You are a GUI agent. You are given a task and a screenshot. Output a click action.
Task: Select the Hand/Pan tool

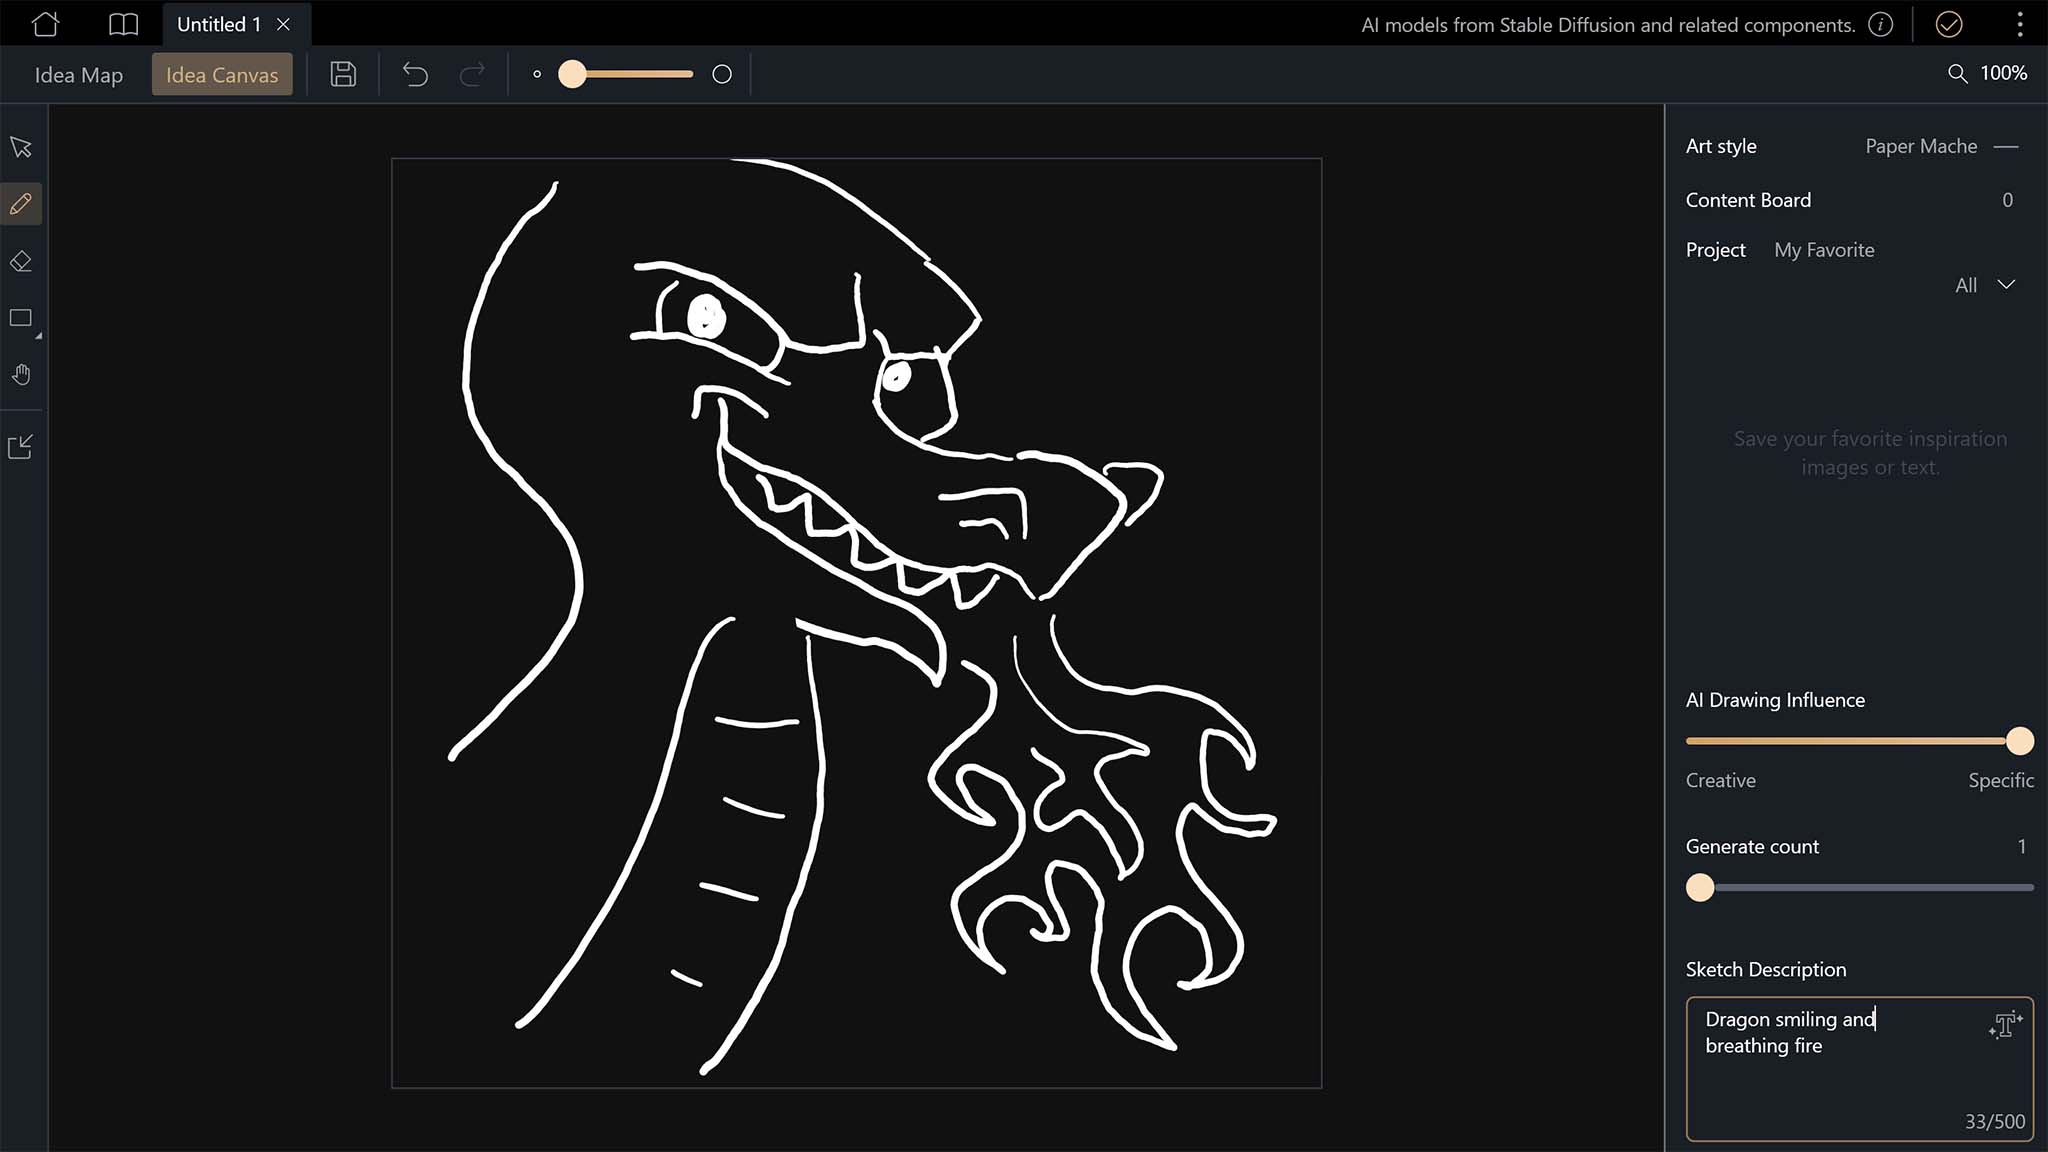tap(21, 374)
